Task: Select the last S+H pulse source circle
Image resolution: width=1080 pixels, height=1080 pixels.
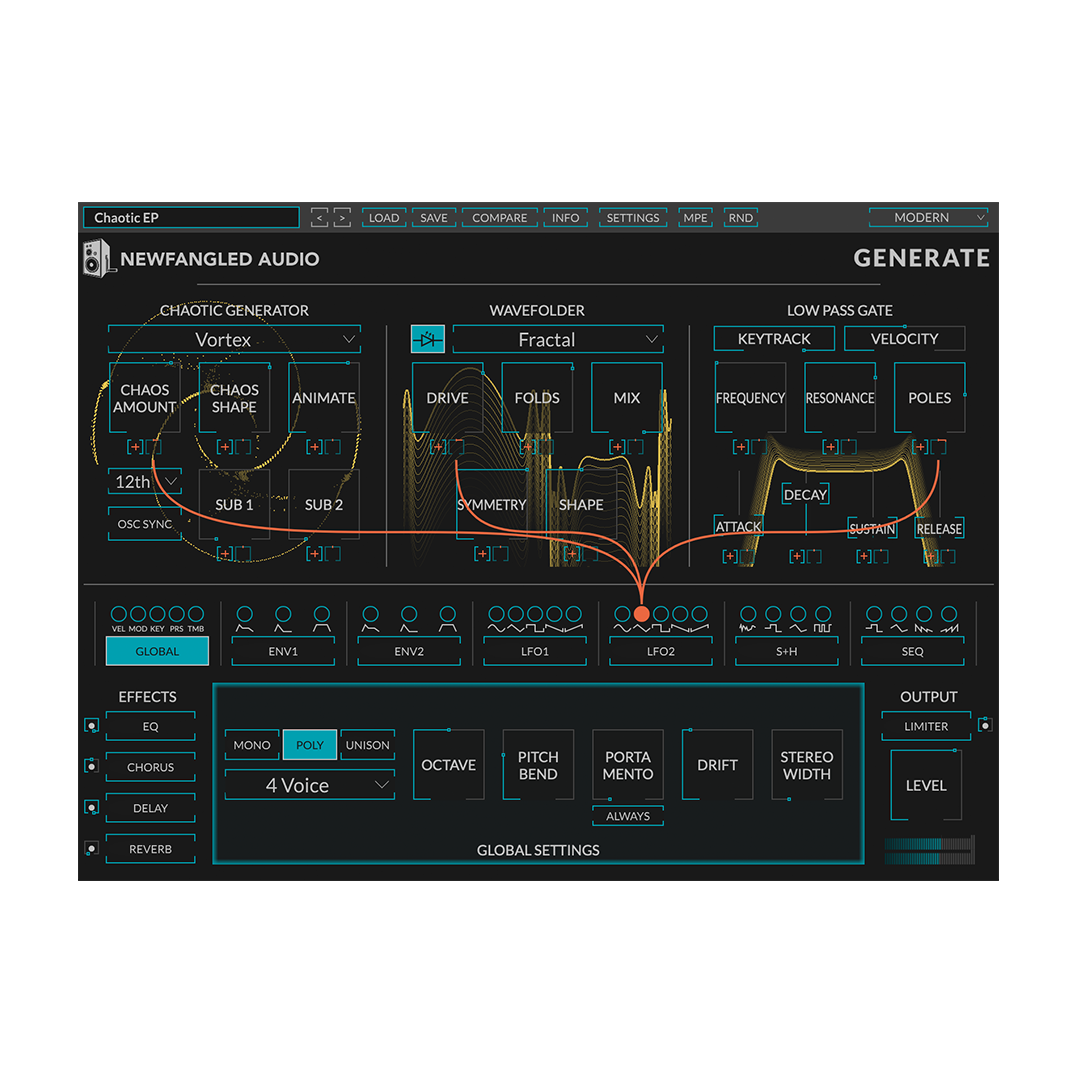Action: coord(823,614)
